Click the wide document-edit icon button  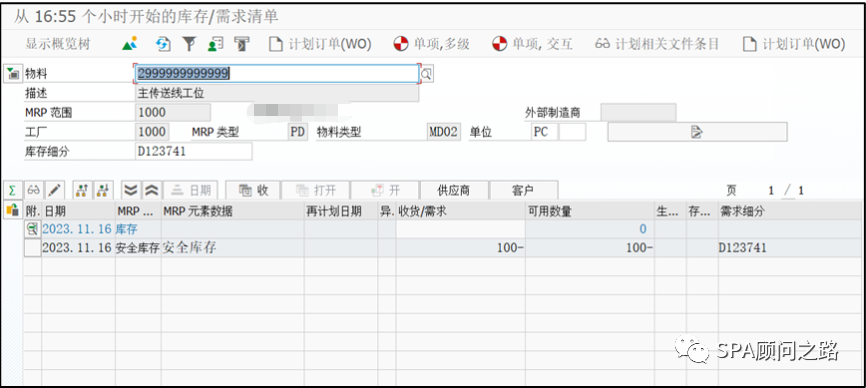(697, 132)
